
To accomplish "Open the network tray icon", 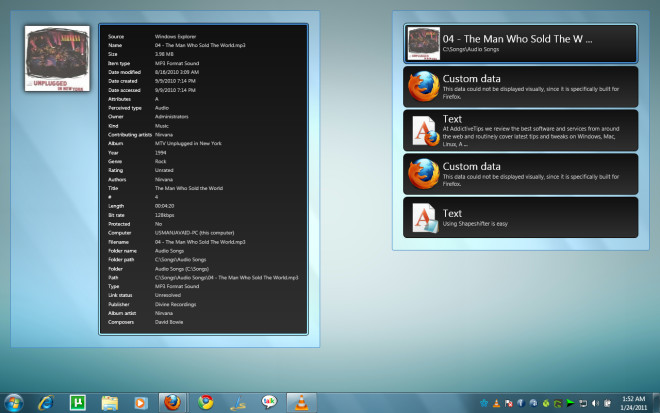I will [583, 403].
